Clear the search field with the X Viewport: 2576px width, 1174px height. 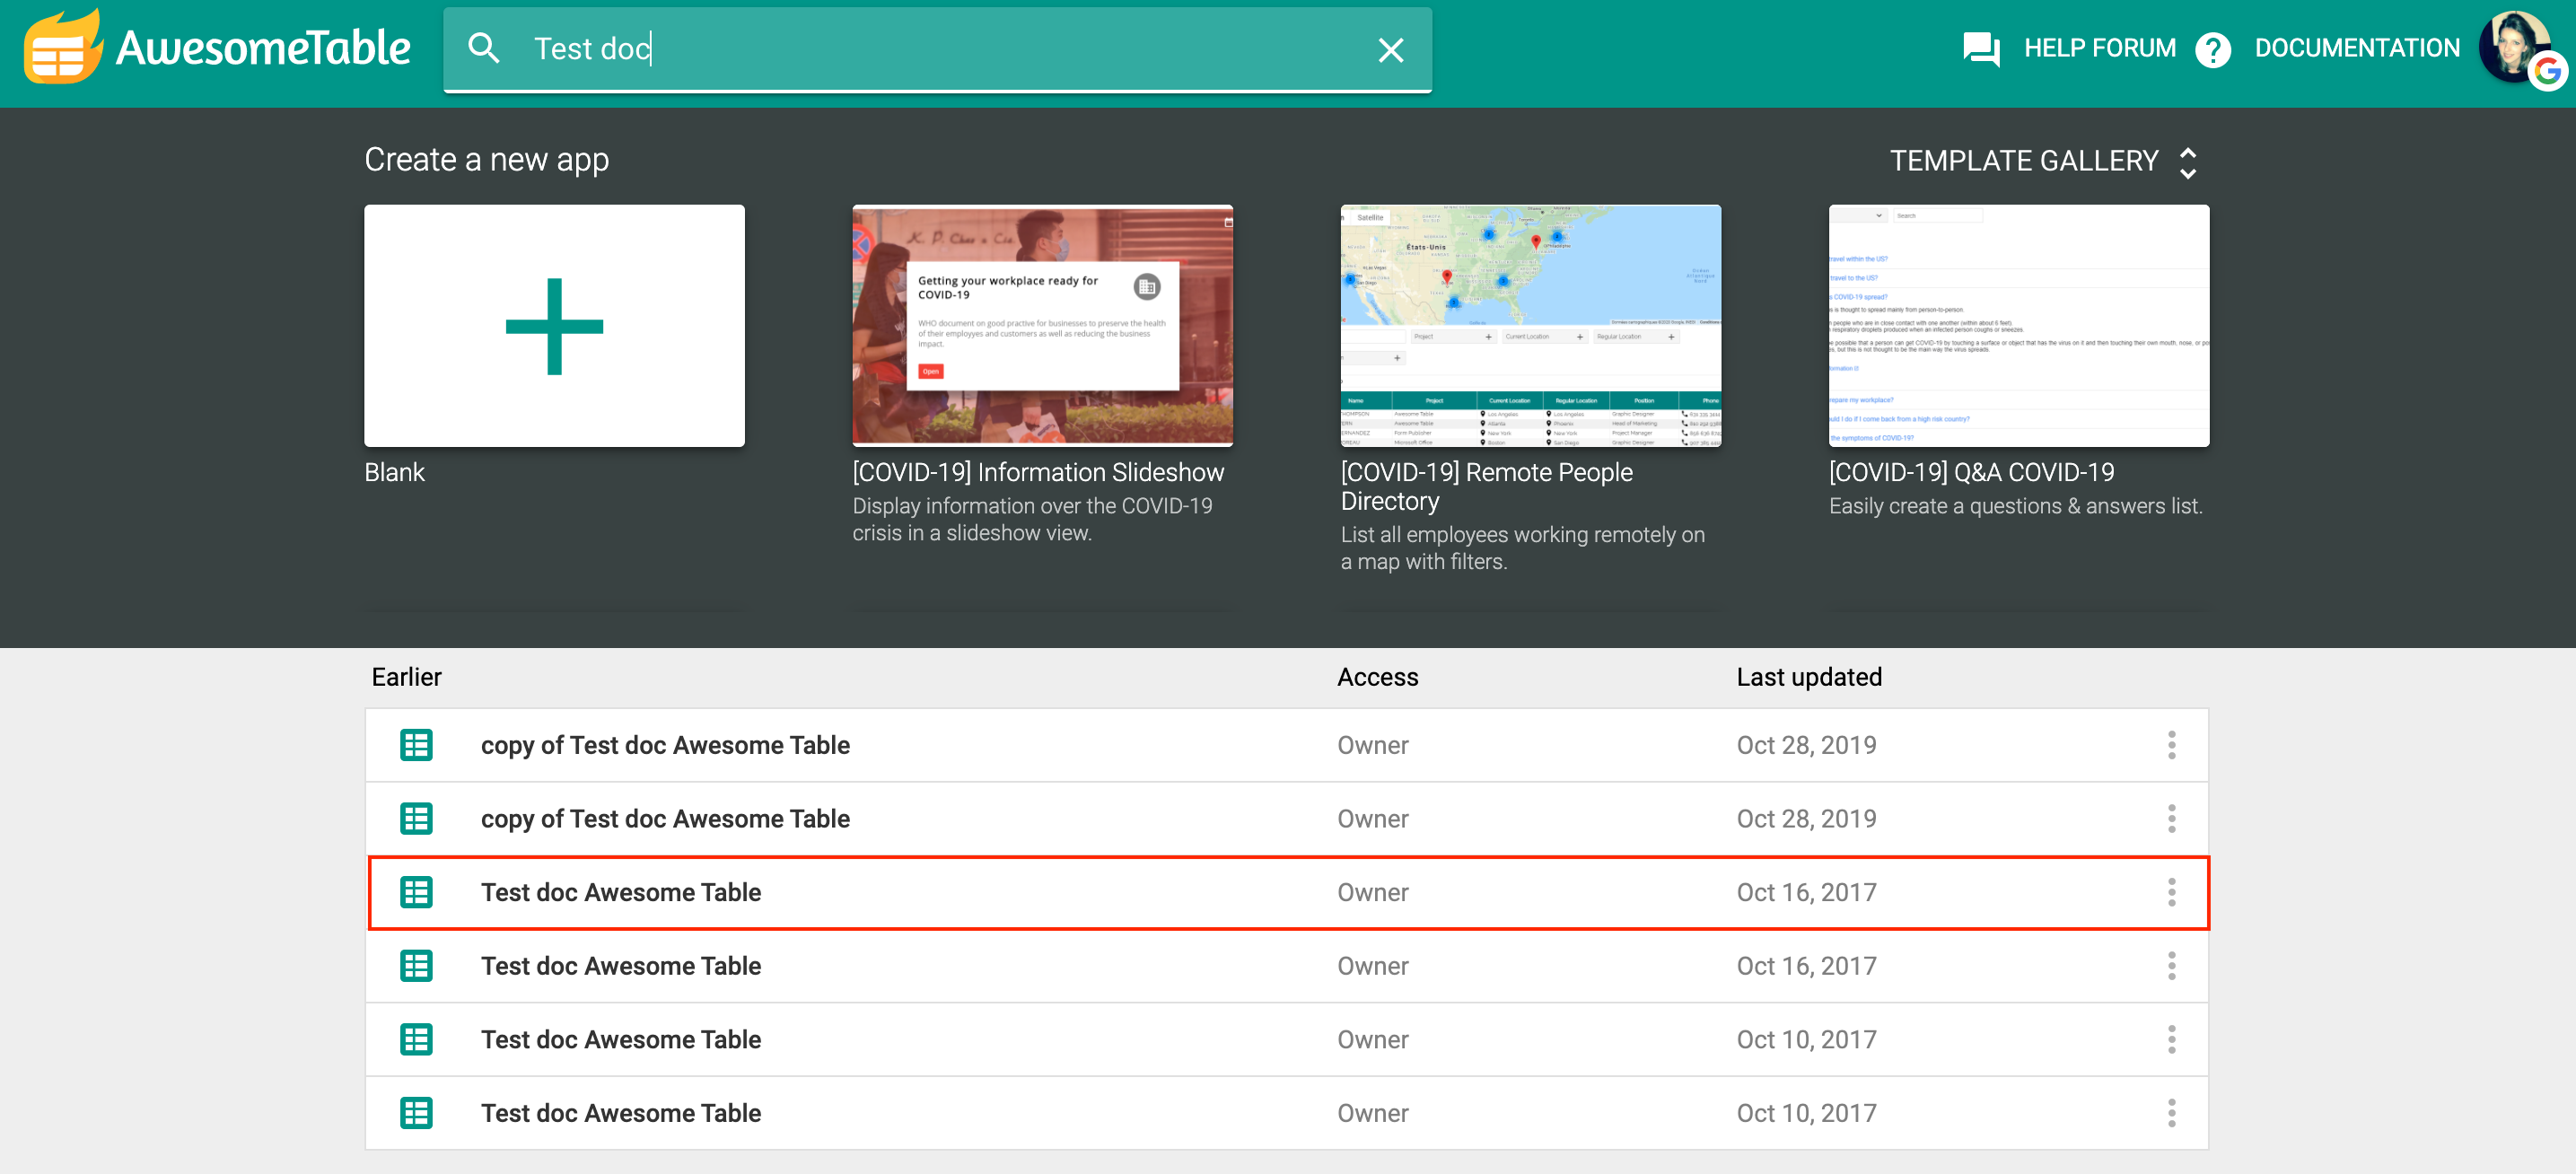1391,49
